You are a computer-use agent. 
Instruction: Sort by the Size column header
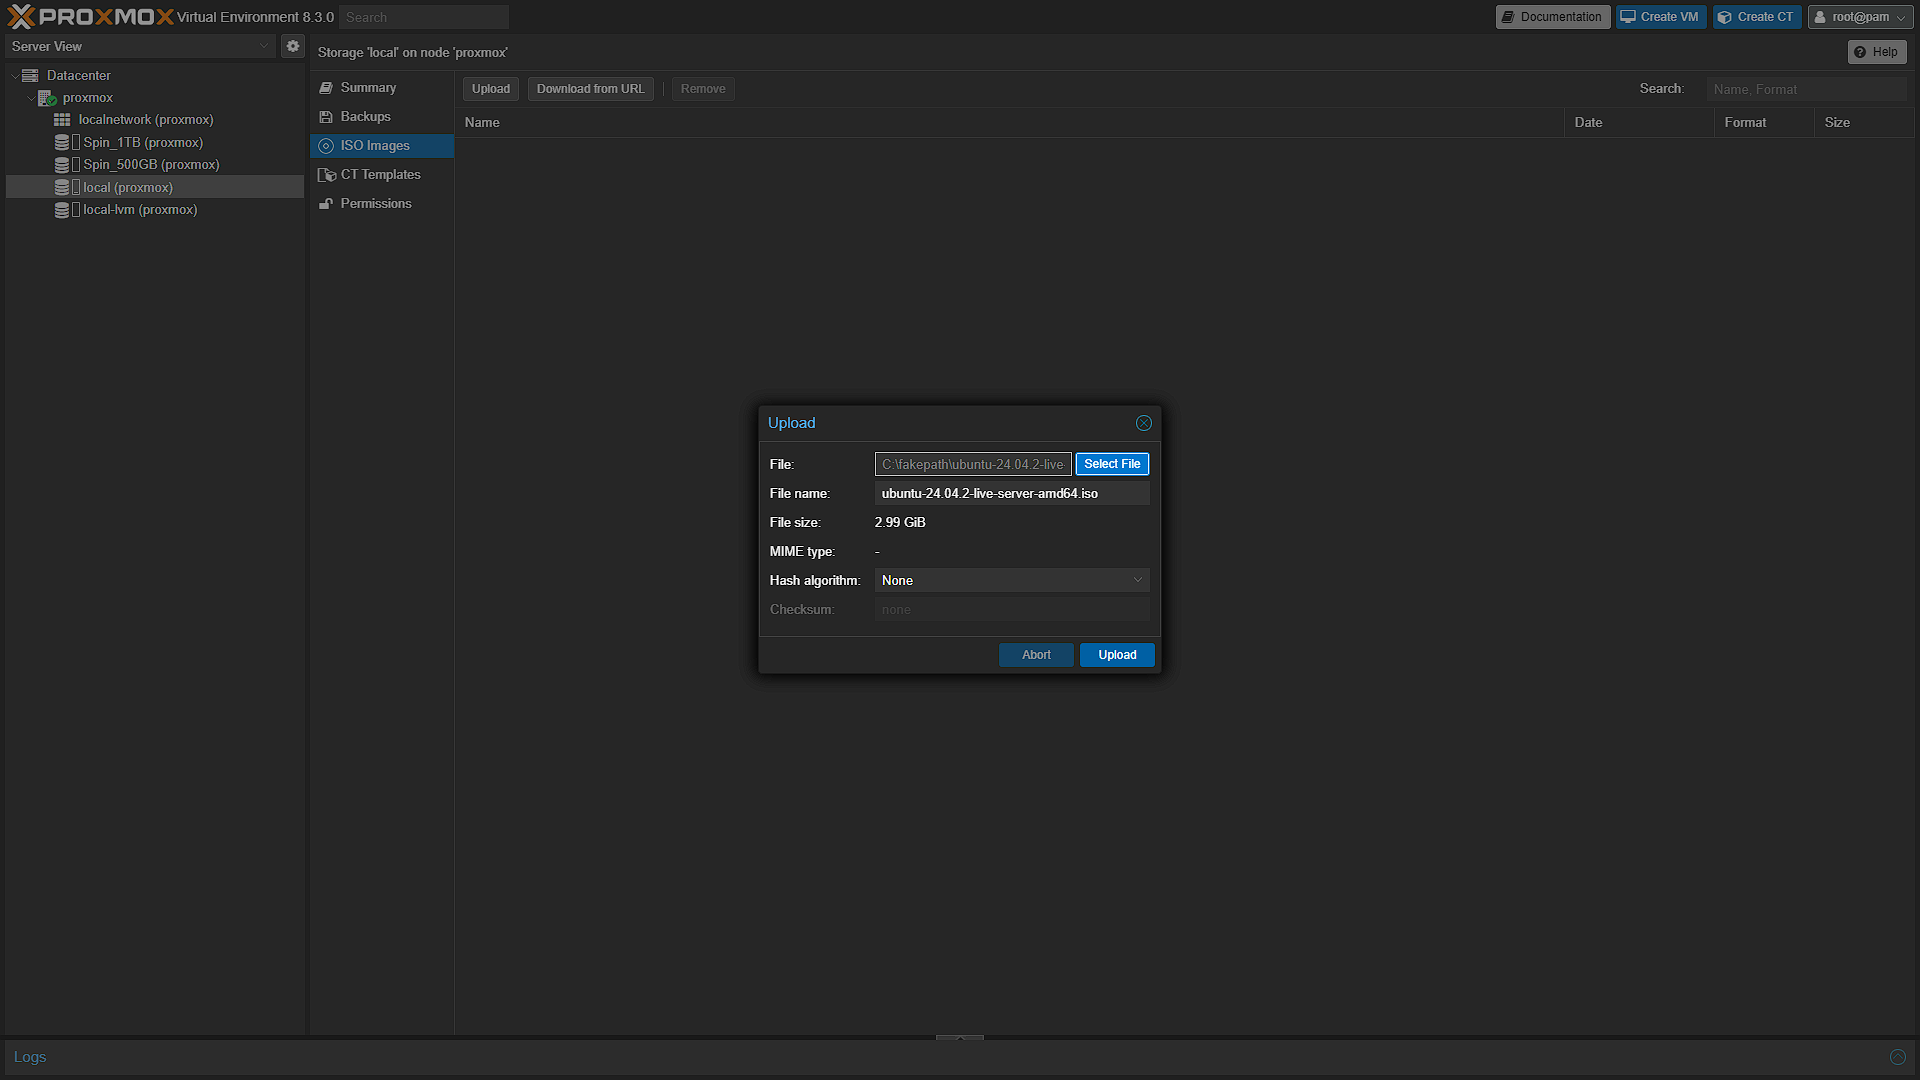pos(1864,122)
